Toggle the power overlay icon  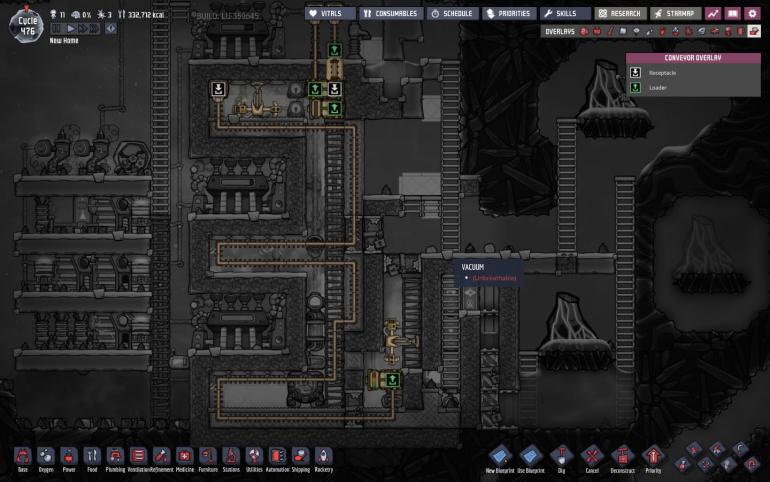[x=598, y=32]
